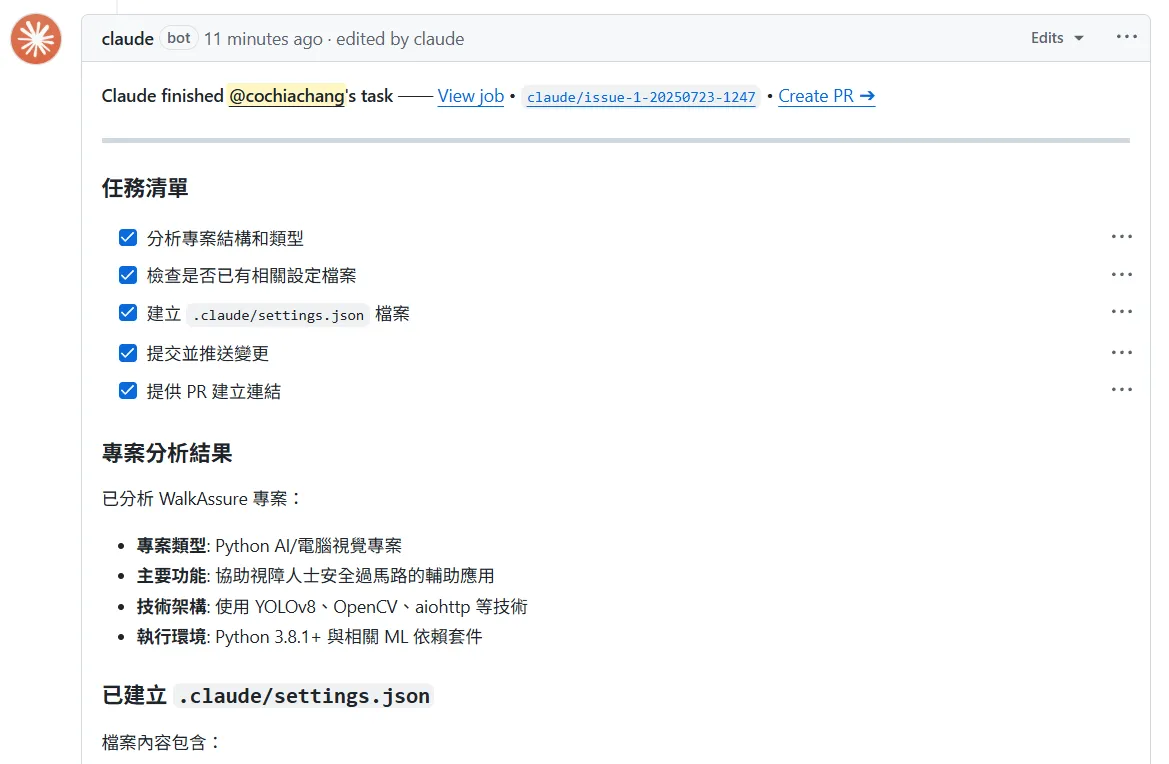The image size is (1169, 764).
Task: Follow the Create PR link
Action: tap(826, 96)
